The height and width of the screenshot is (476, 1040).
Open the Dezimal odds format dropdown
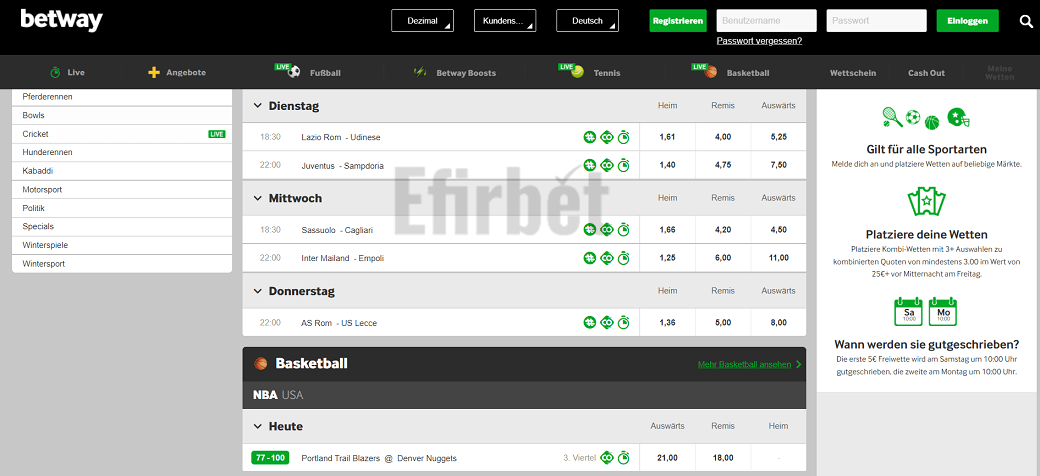coord(422,21)
